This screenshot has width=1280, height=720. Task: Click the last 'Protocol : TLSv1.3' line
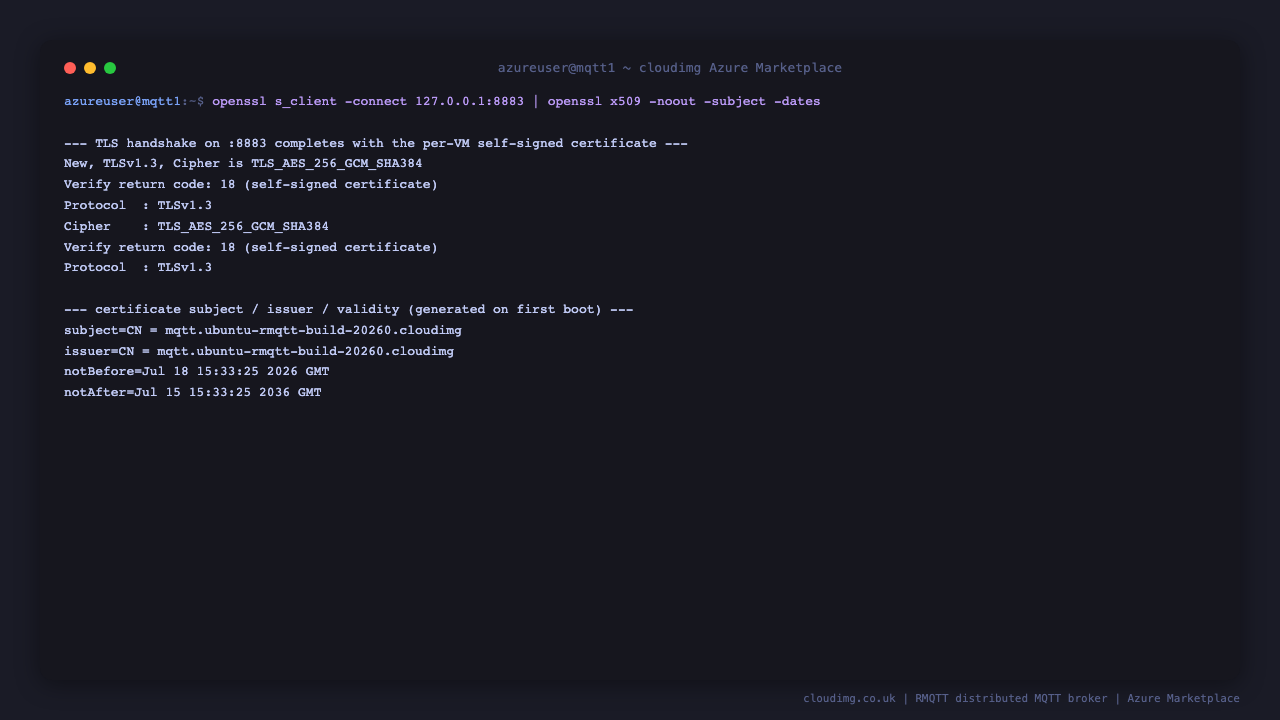pos(138,268)
